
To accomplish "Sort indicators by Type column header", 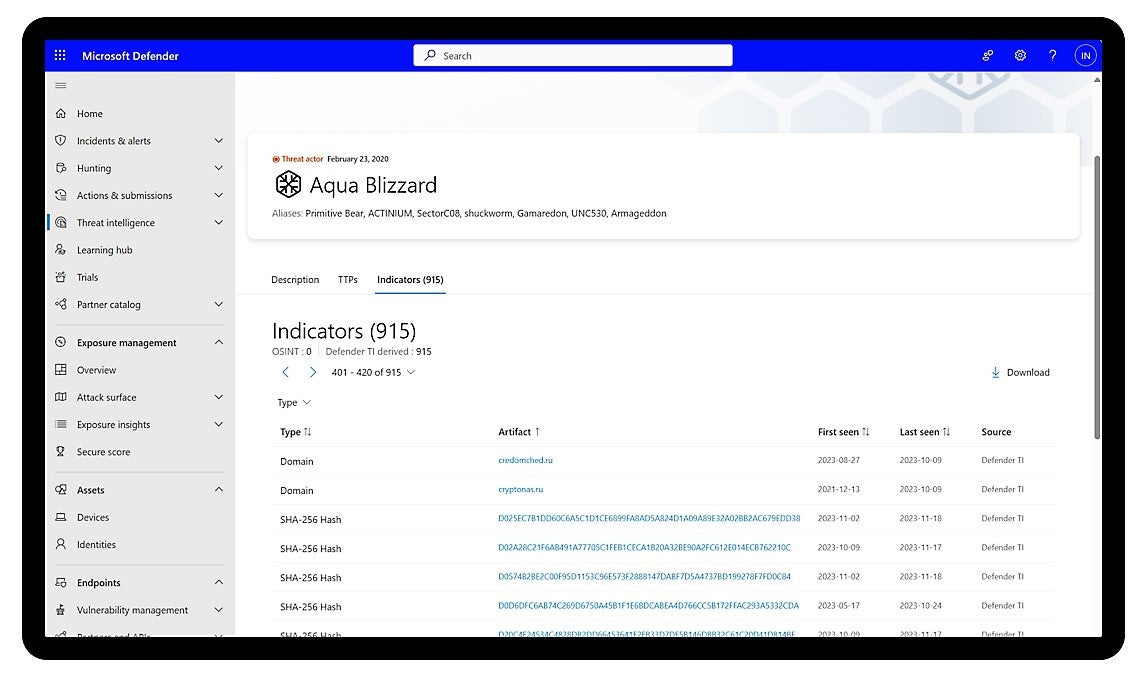I will (x=296, y=432).
